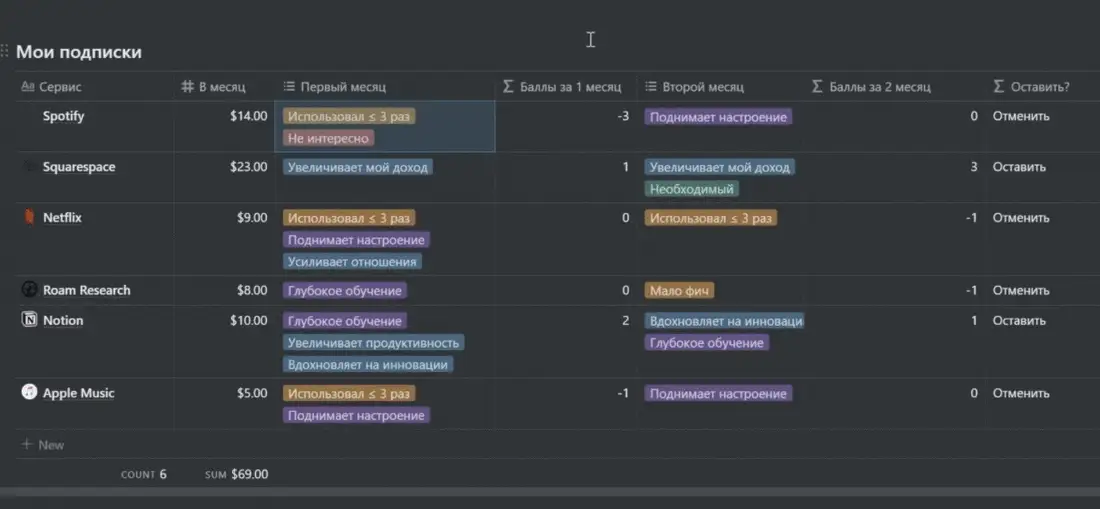The height and width of the screenshot is (509, 1100).
Task: Click Notion's second-month Глубокое обучение tag
Action: (x=706, y=343)
